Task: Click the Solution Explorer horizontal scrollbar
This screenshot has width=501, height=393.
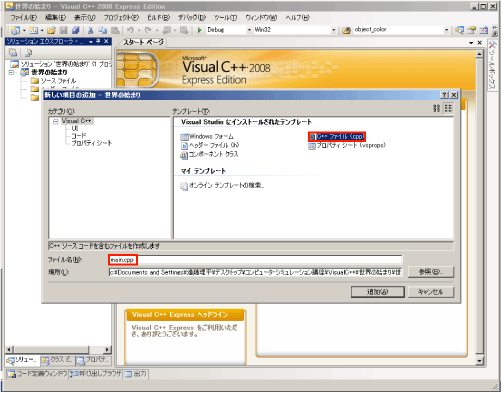Action: (x=59, y=350)
